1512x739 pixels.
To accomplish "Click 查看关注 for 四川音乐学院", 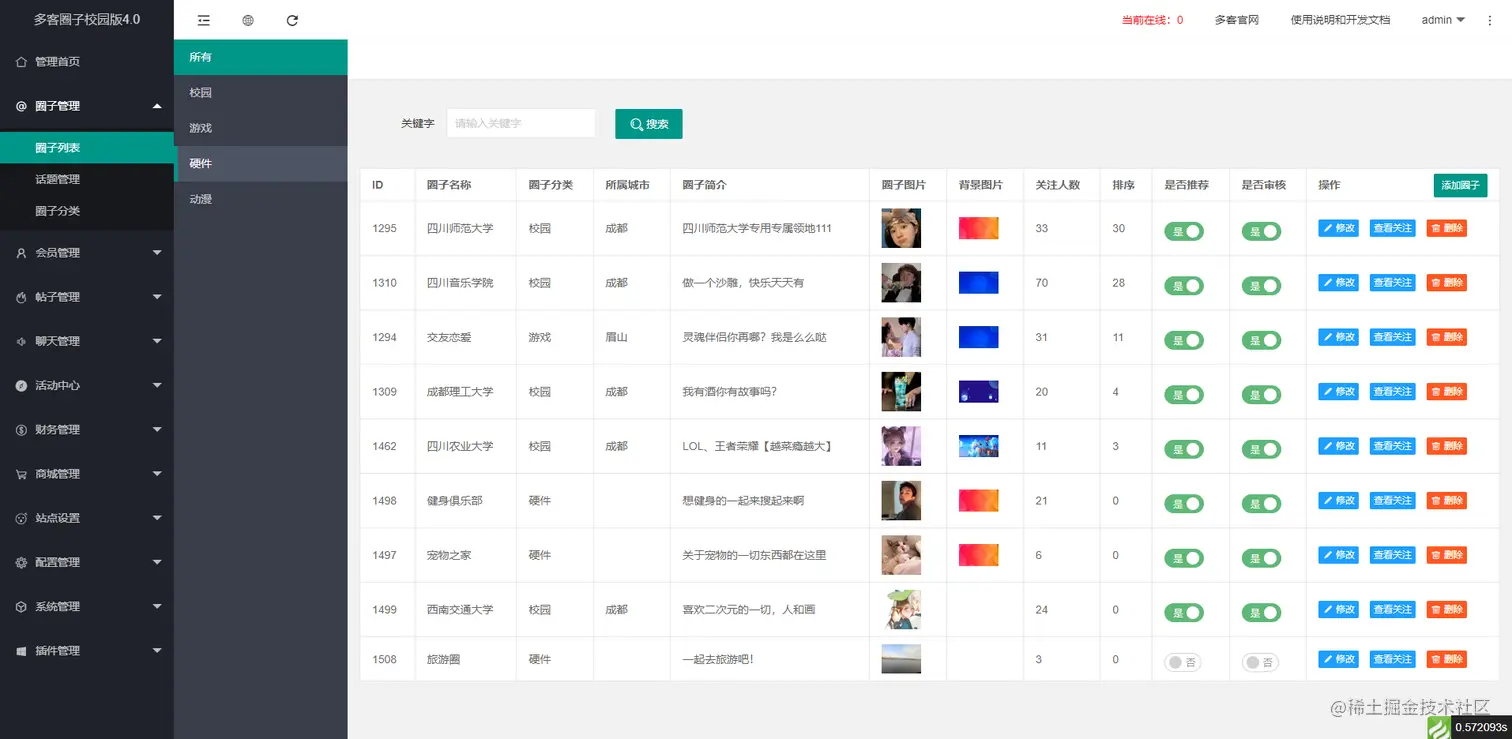I will point(1393,283).
